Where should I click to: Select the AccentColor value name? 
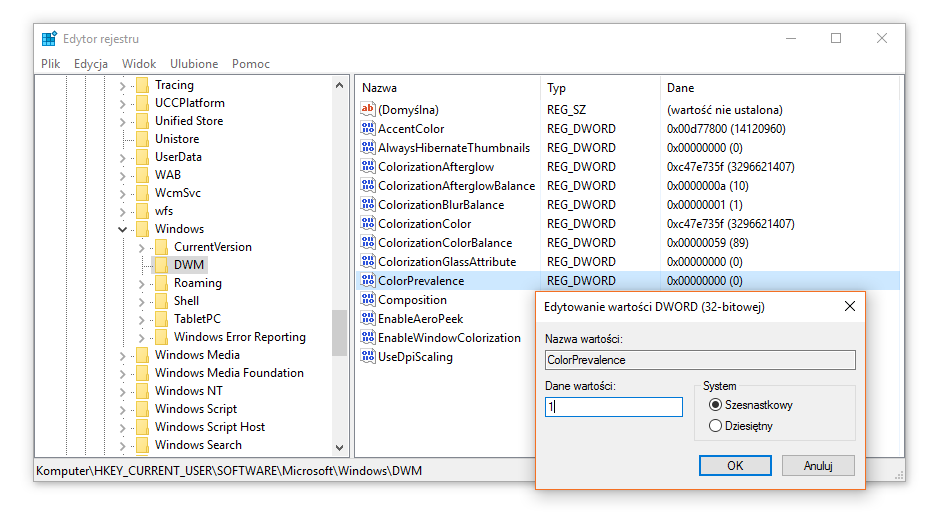click(411, 128)
